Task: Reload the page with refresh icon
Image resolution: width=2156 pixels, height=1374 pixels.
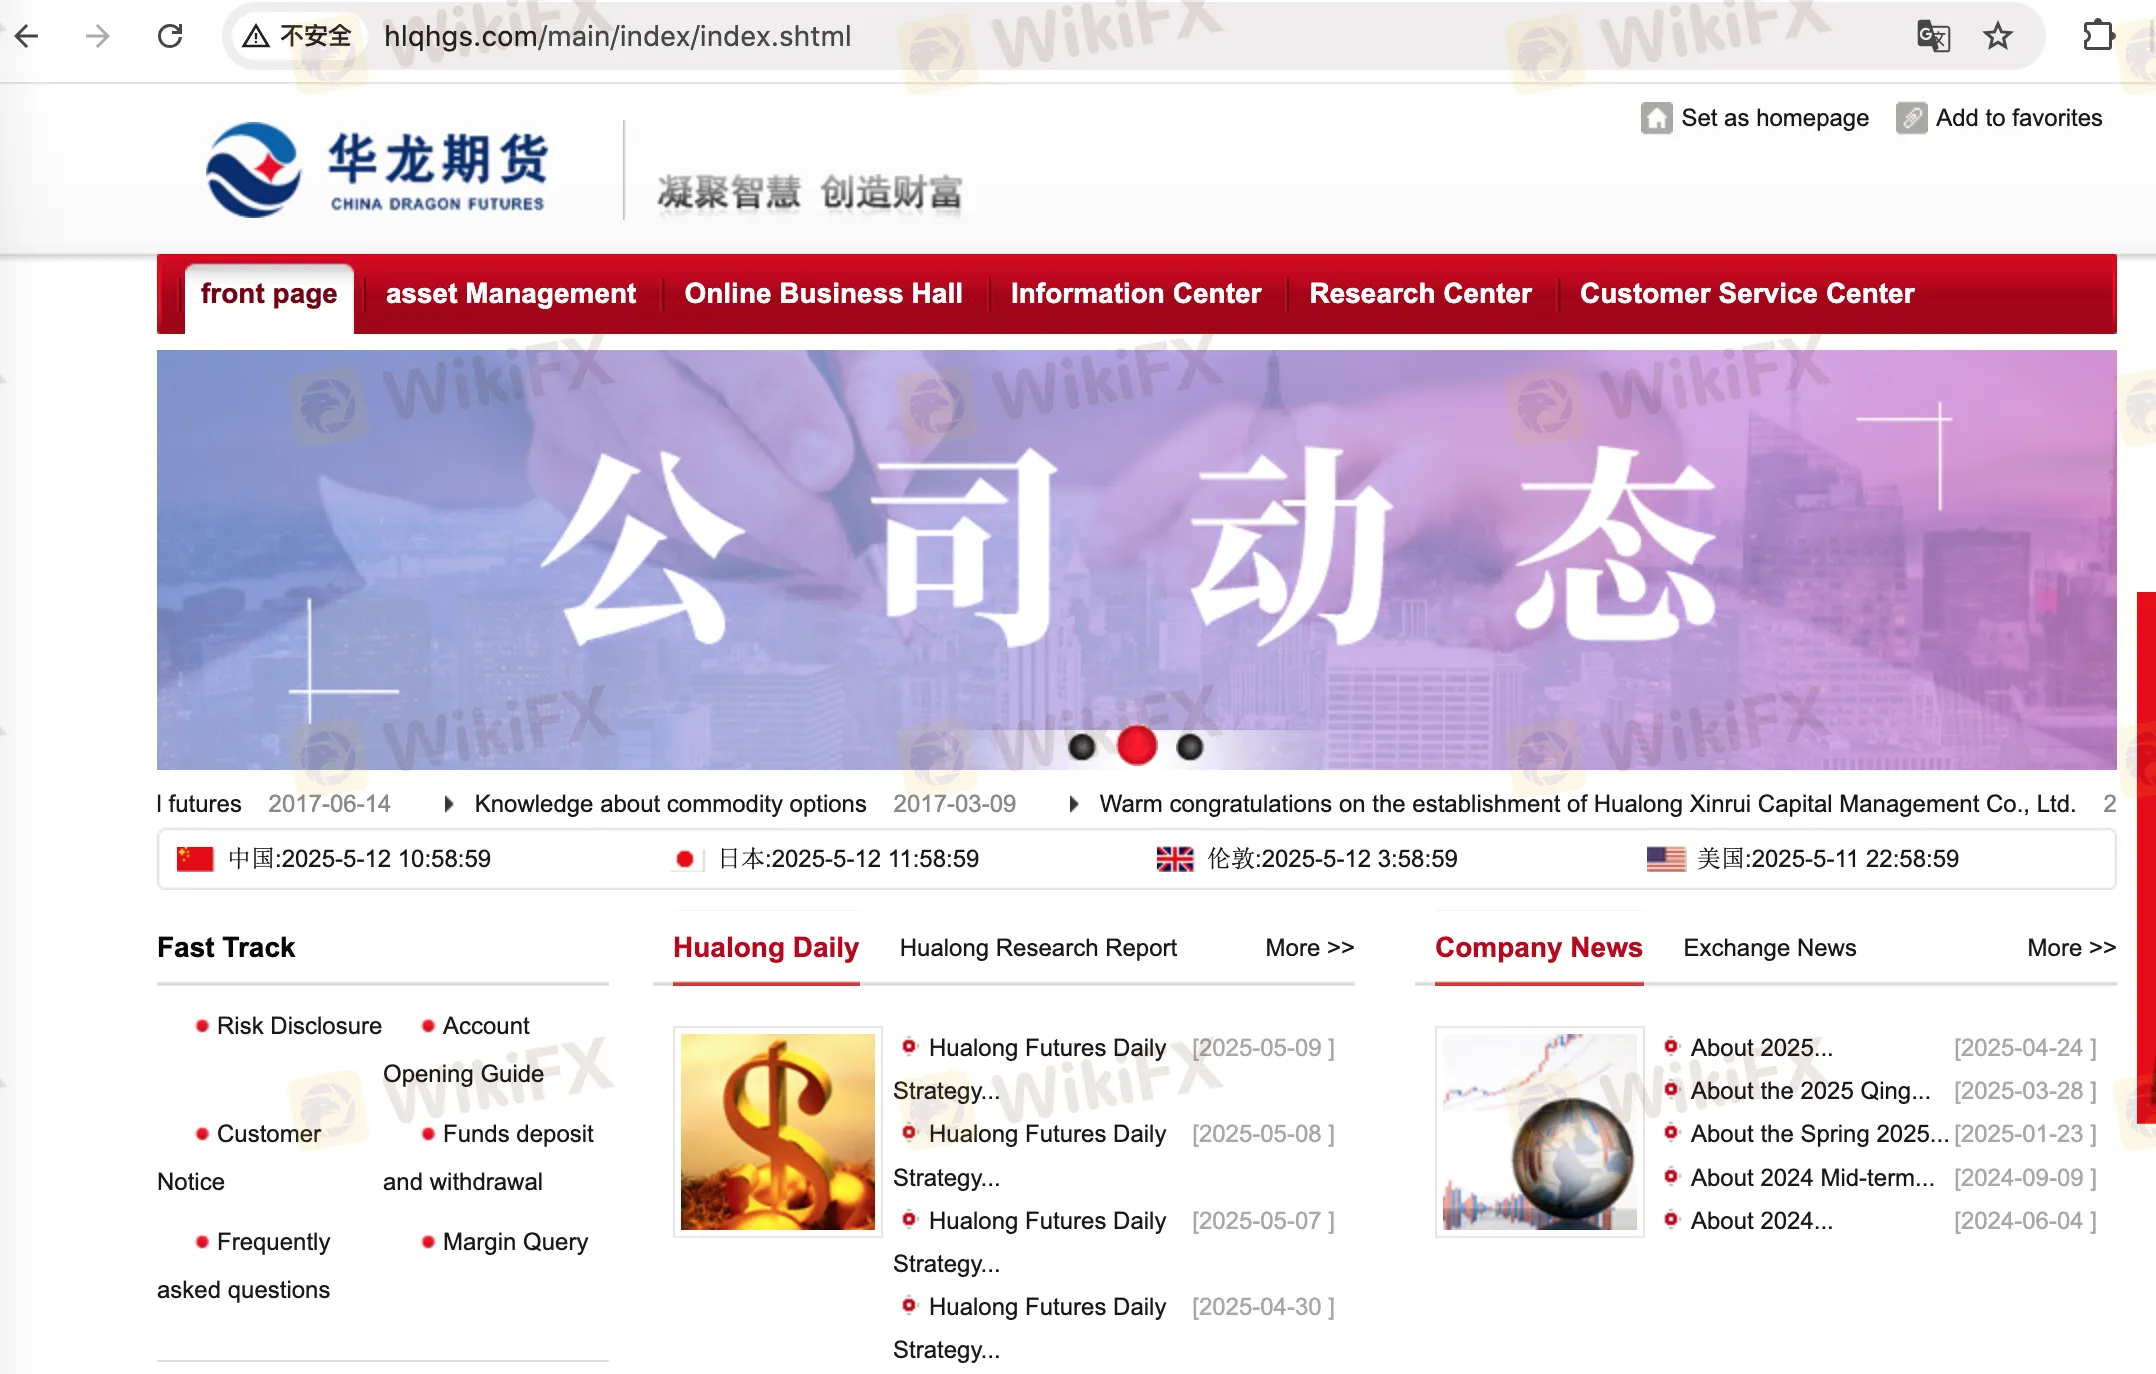Action: coord(170,37)
